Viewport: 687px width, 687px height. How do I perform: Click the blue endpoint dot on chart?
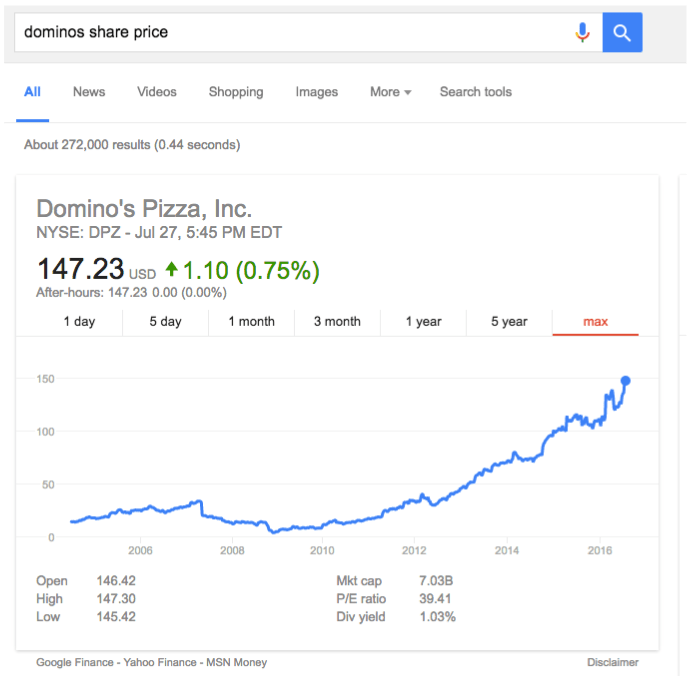click(625, 381)
